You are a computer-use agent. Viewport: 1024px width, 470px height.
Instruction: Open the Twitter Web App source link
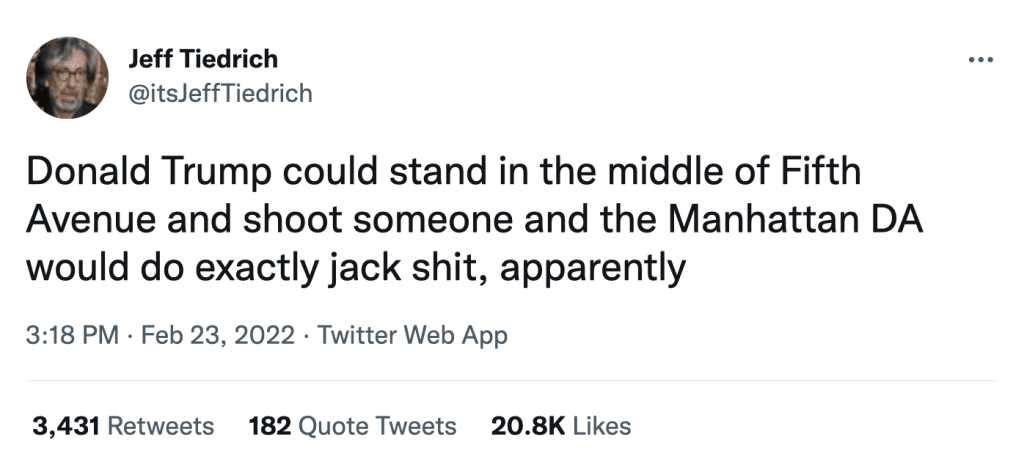click(x=412, y=335)
